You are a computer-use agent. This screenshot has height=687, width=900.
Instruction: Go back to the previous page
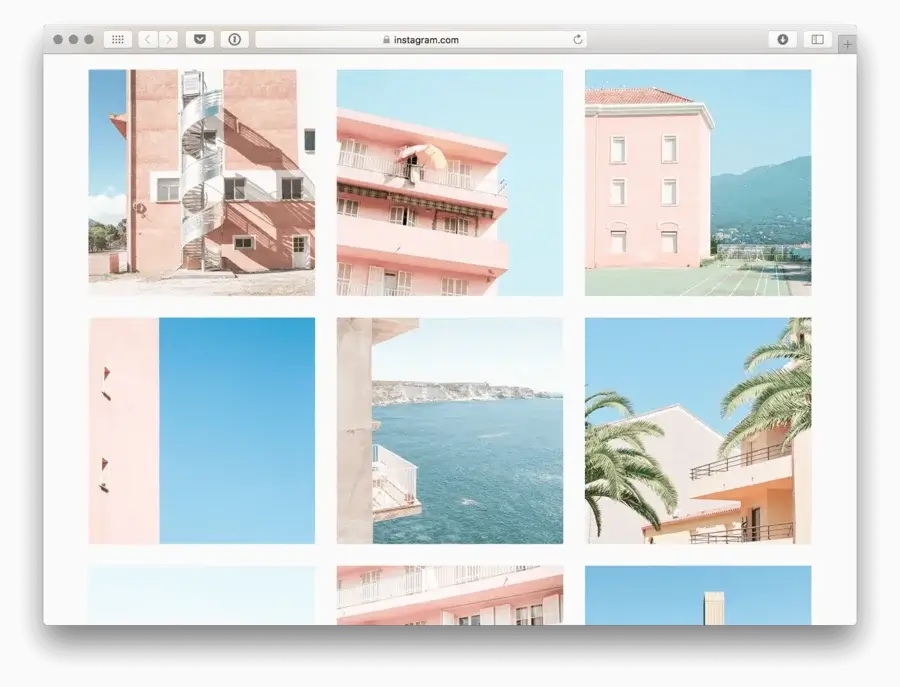pyautogui.click(x=148, y=40)
